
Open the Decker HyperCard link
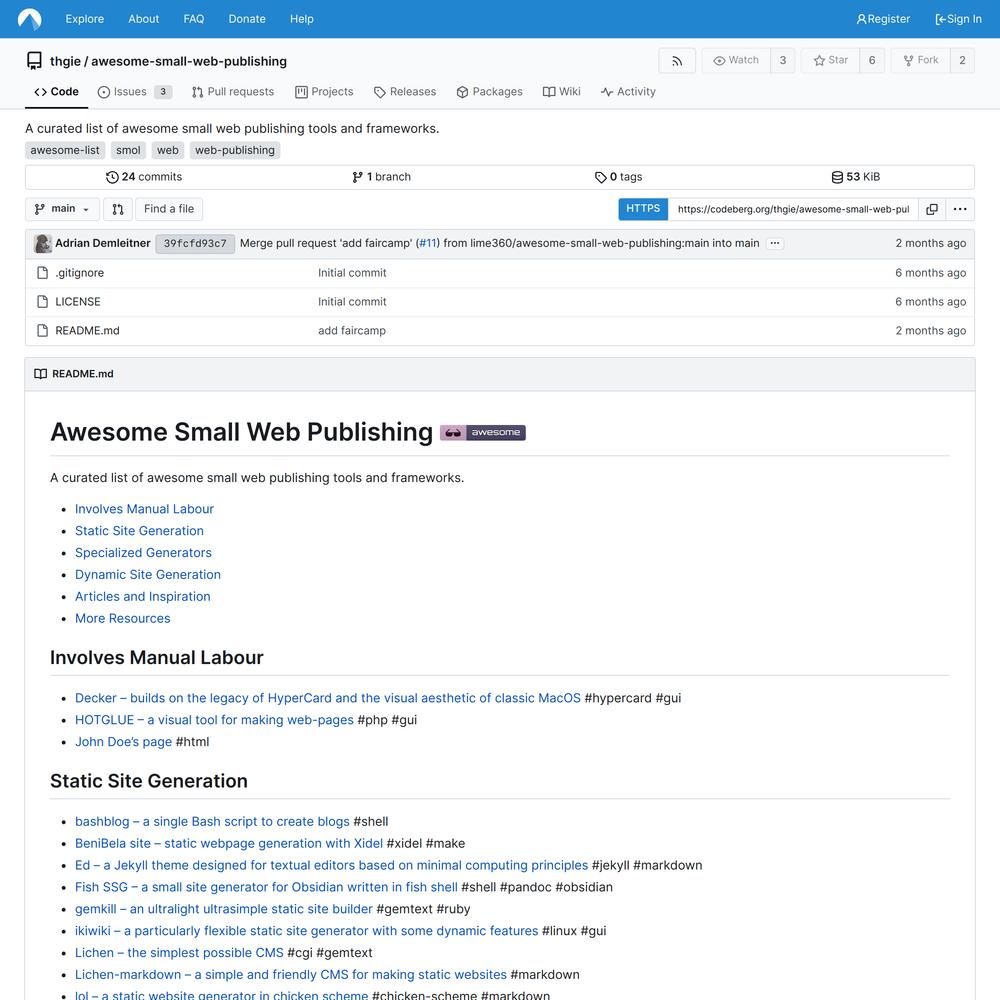(x=328, y=698)
